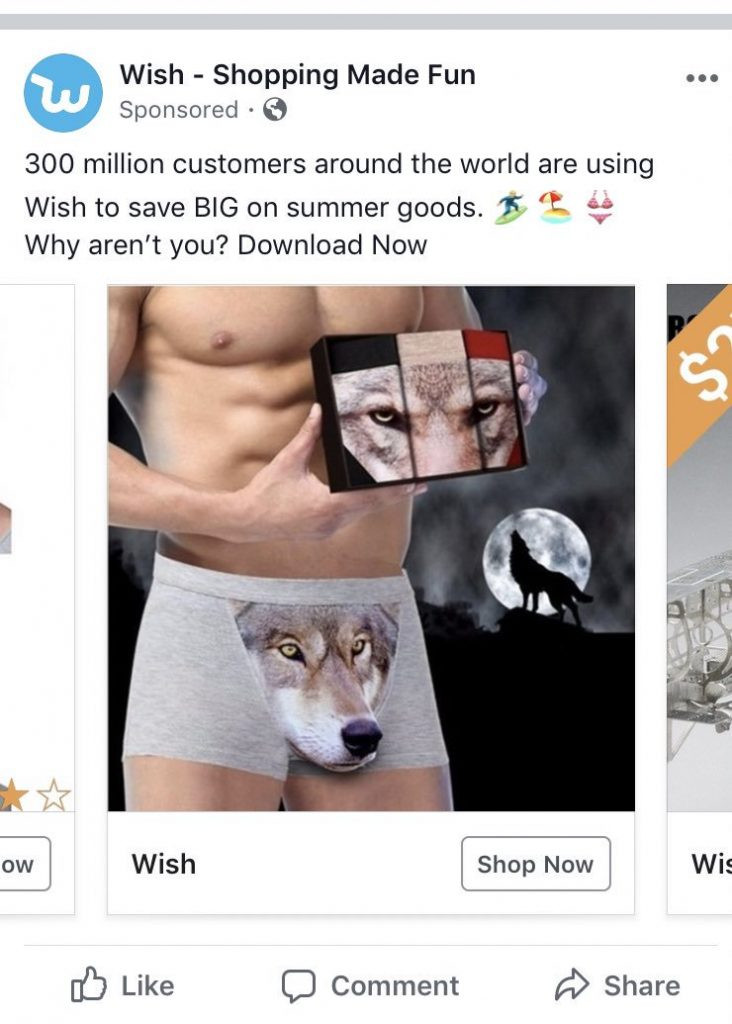Tap the speech bubble Comment icon
Viewport: 732px width, 1024px height.
tap(298, 985)
